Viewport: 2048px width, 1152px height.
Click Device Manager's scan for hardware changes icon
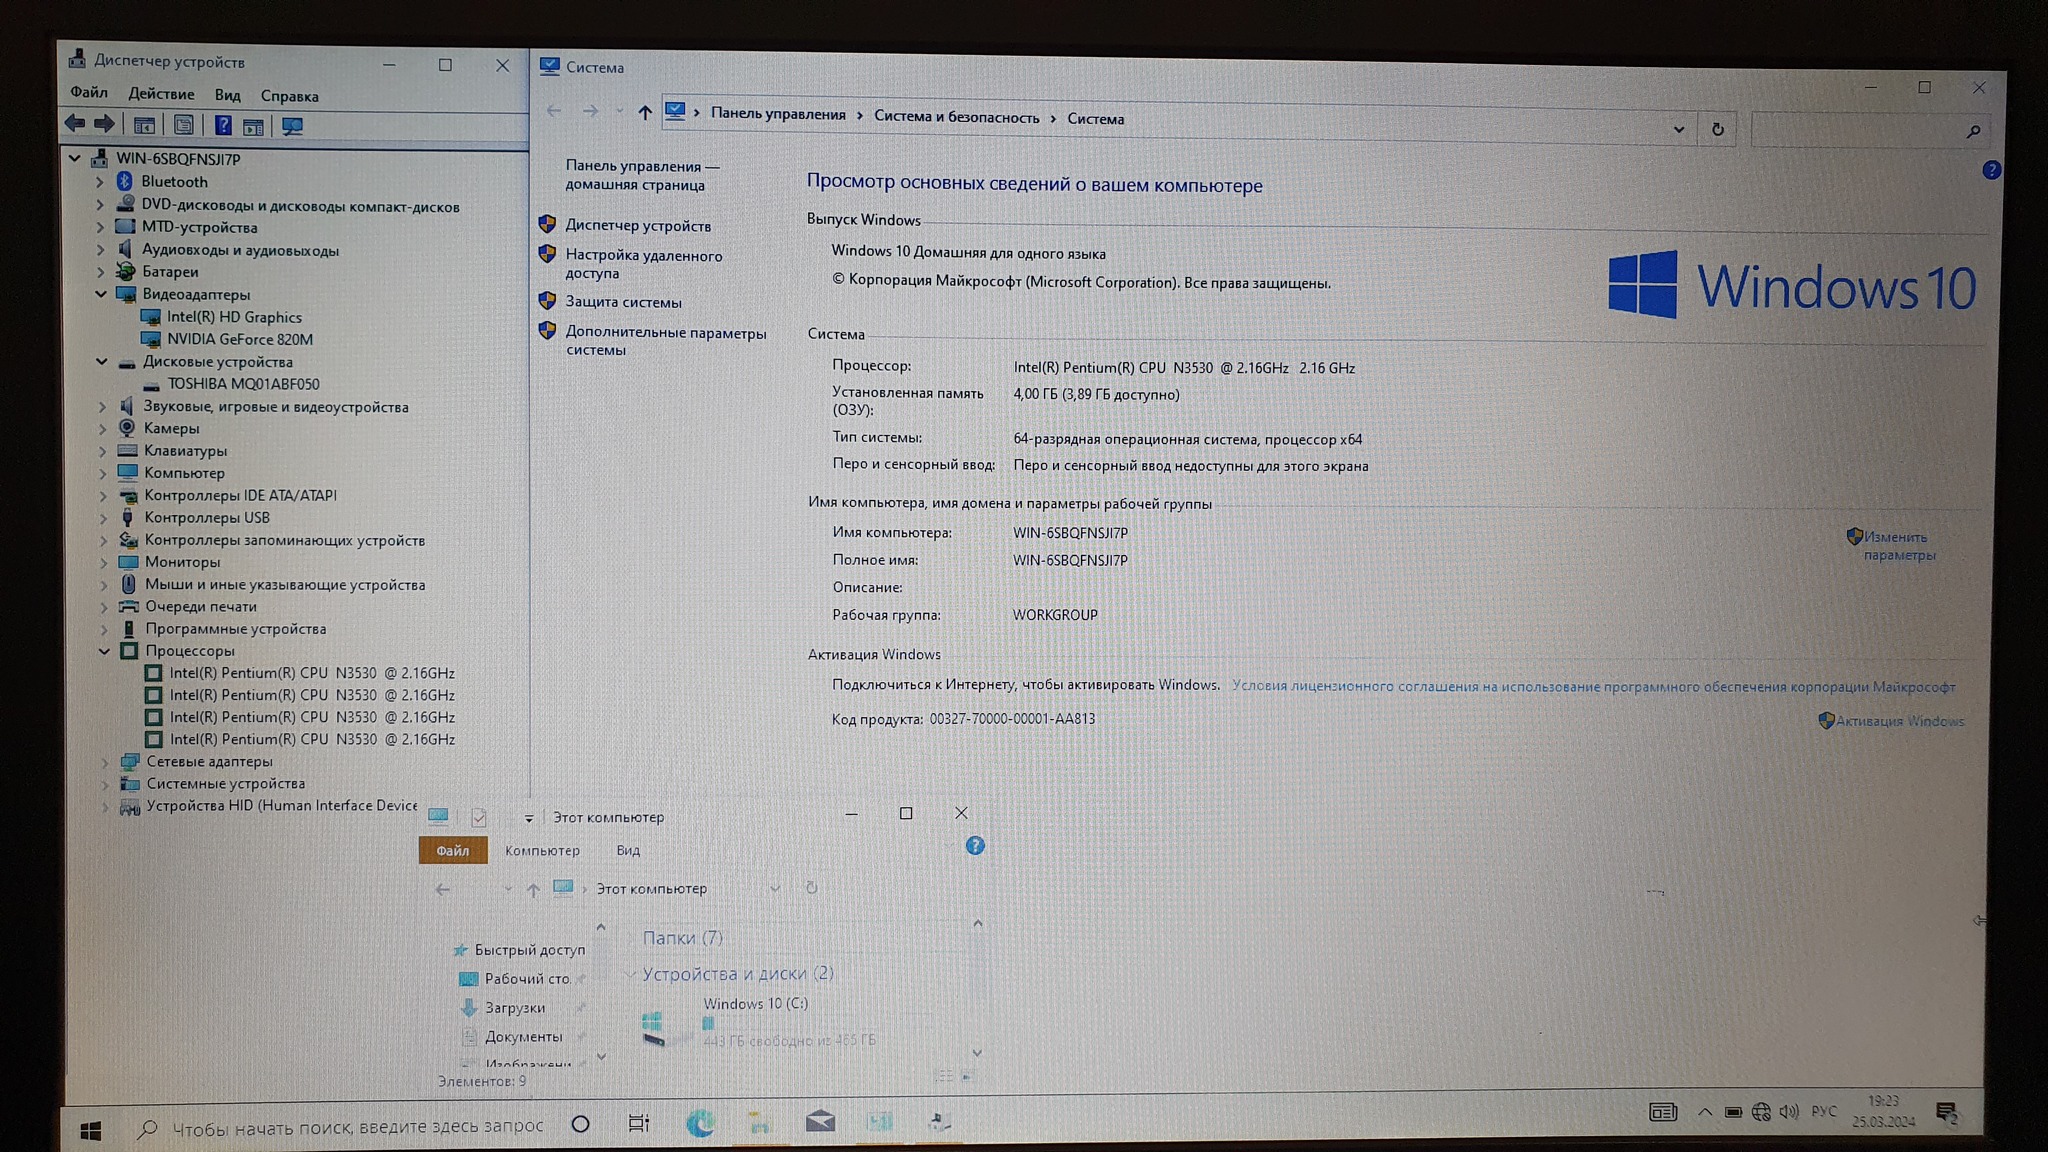click(292, 126)
